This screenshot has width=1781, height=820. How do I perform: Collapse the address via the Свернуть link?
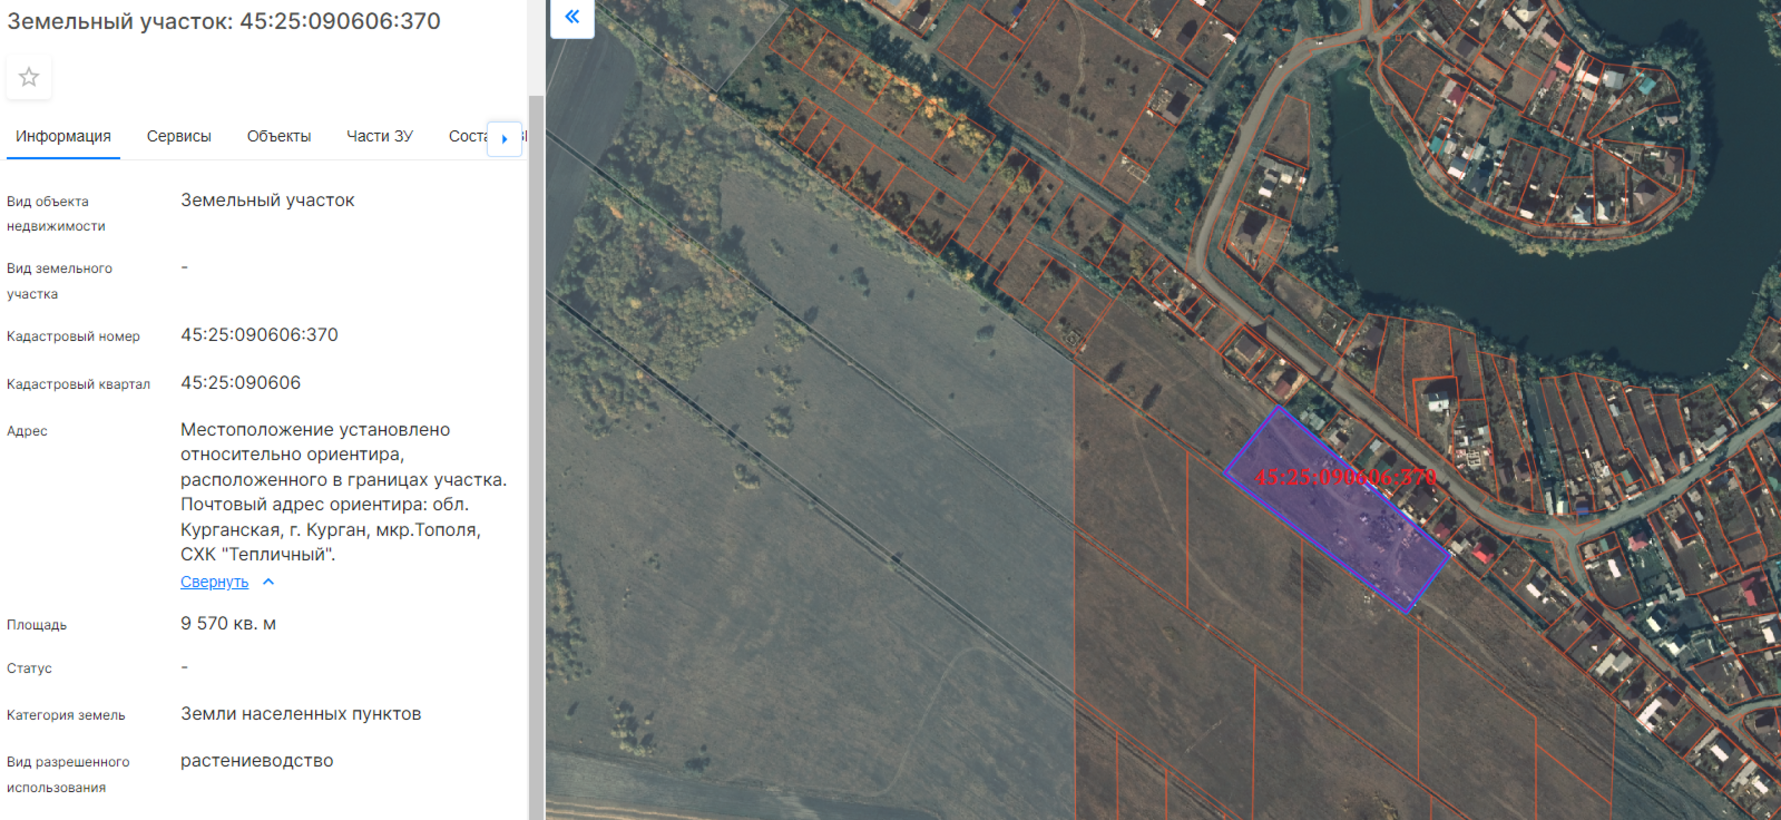coord(214,582)
